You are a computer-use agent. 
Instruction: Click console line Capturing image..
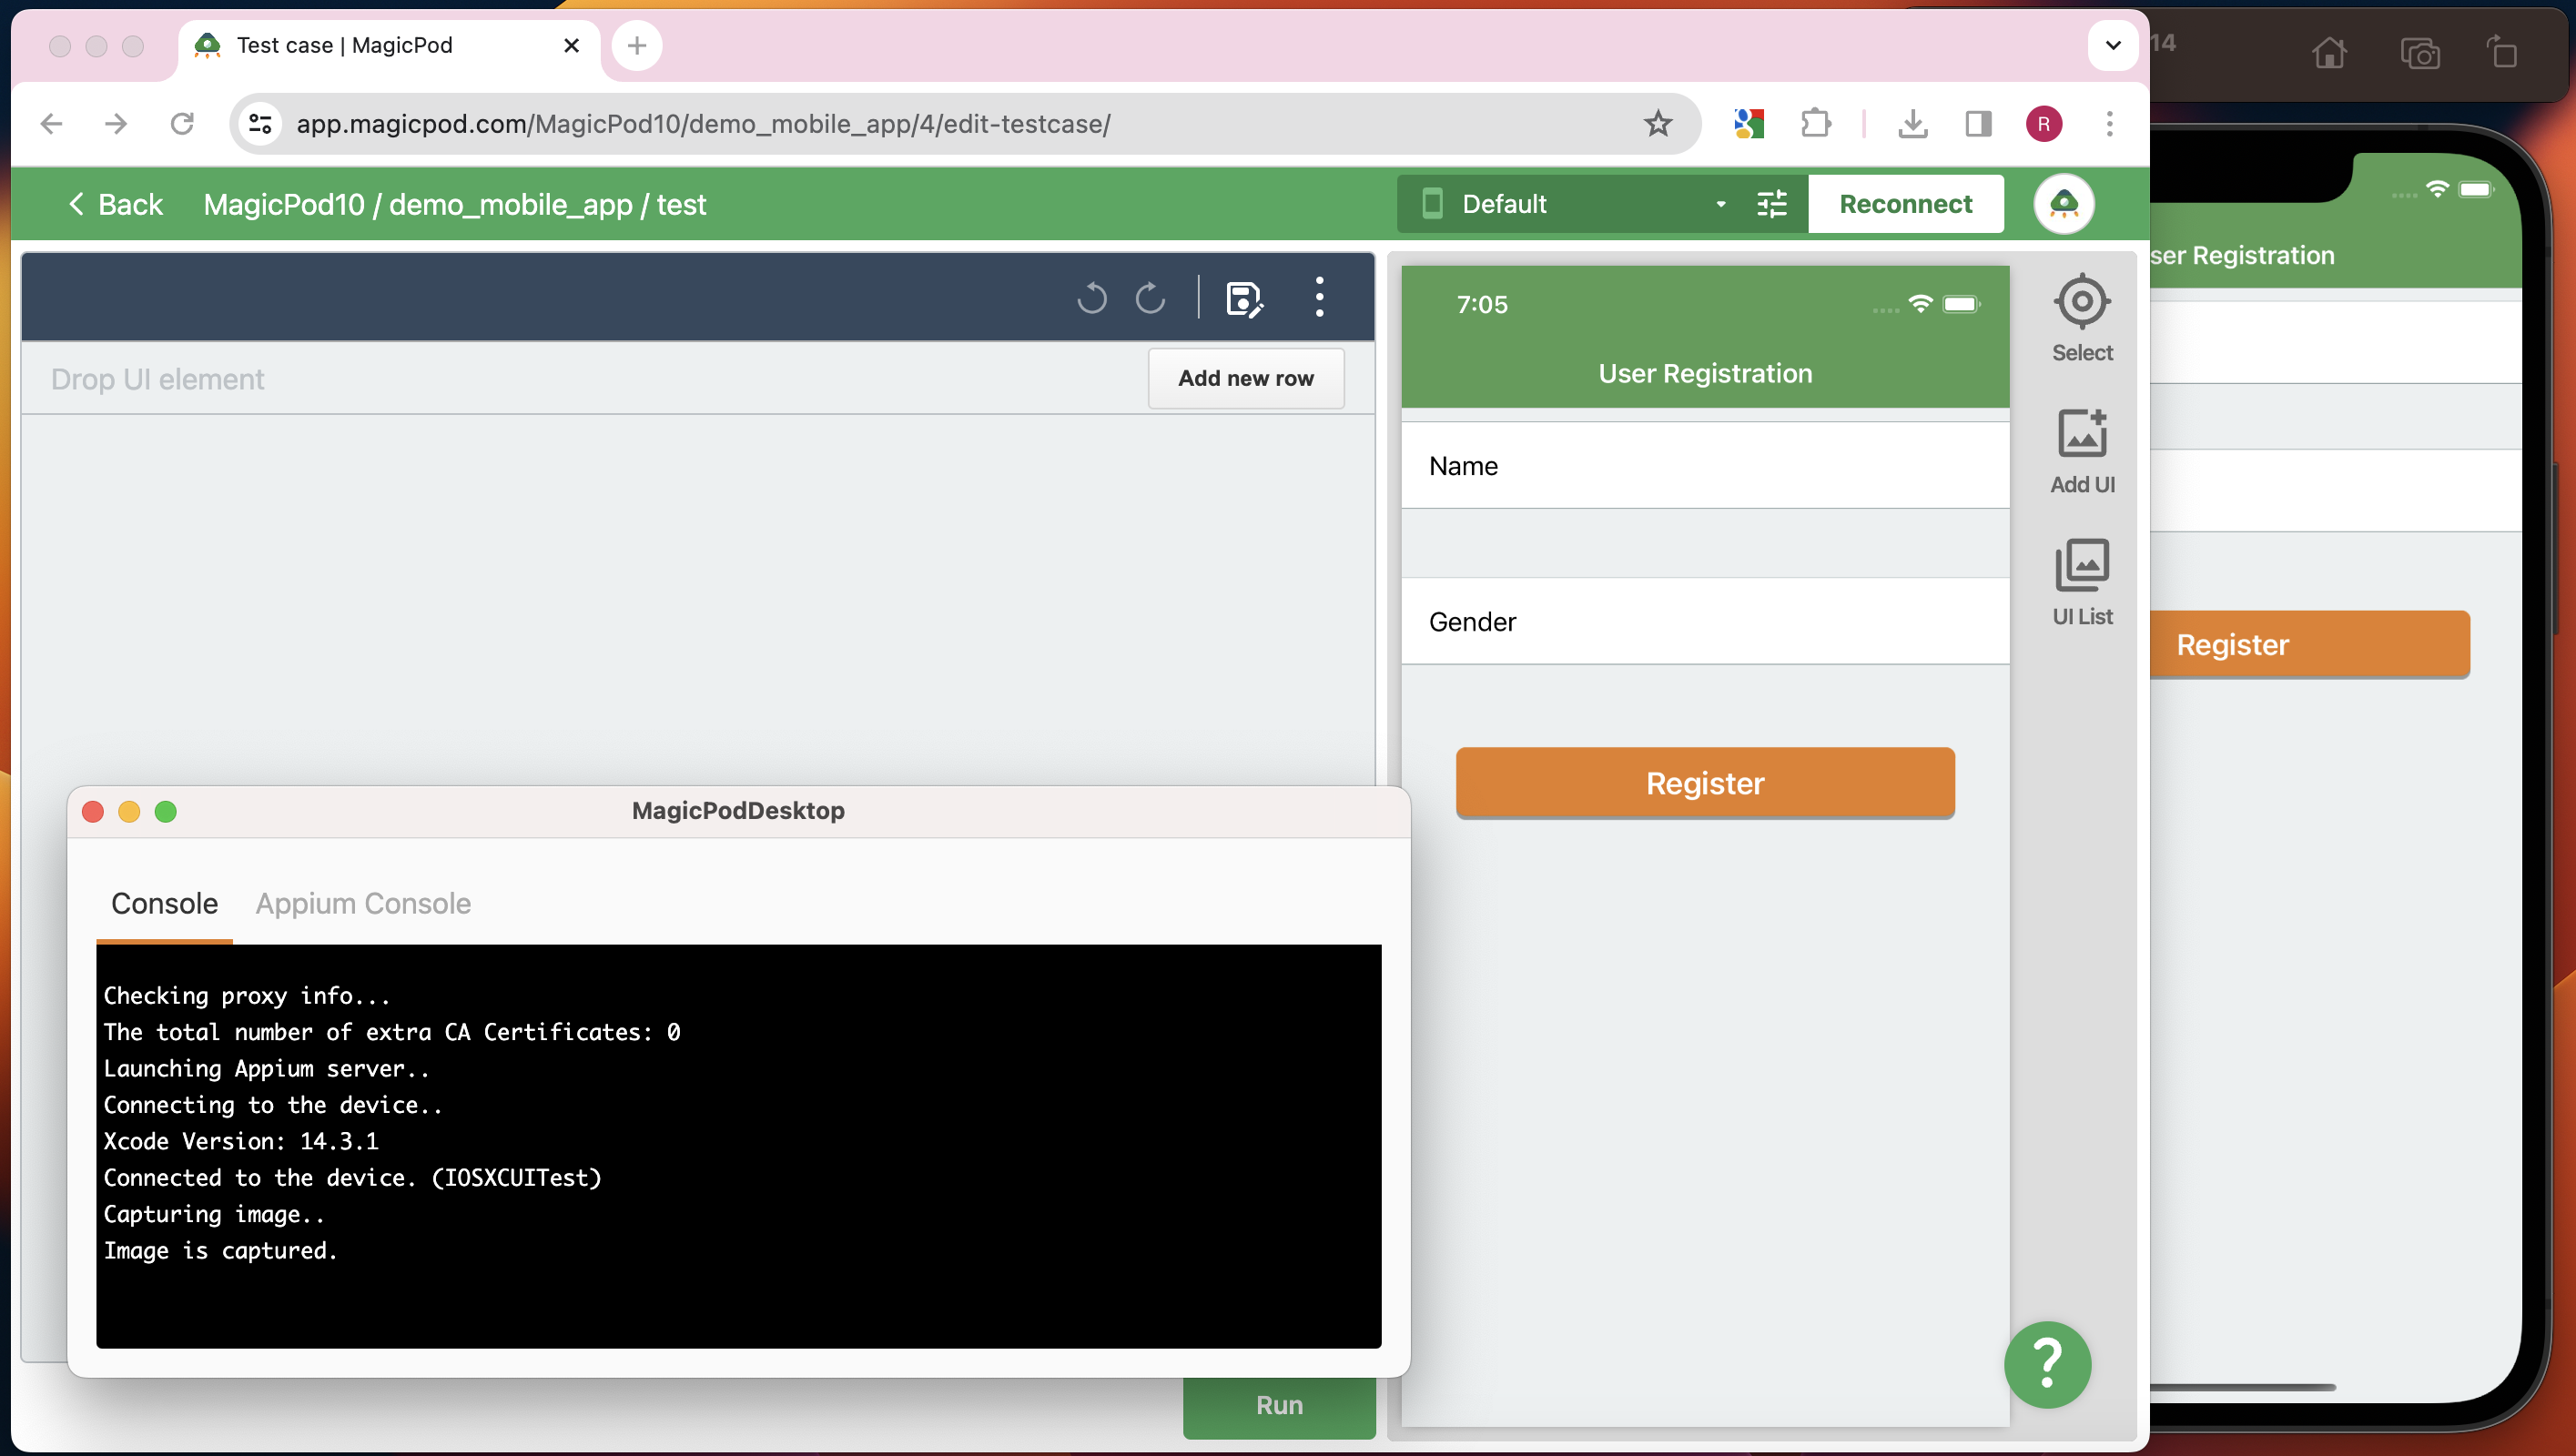214,1214
